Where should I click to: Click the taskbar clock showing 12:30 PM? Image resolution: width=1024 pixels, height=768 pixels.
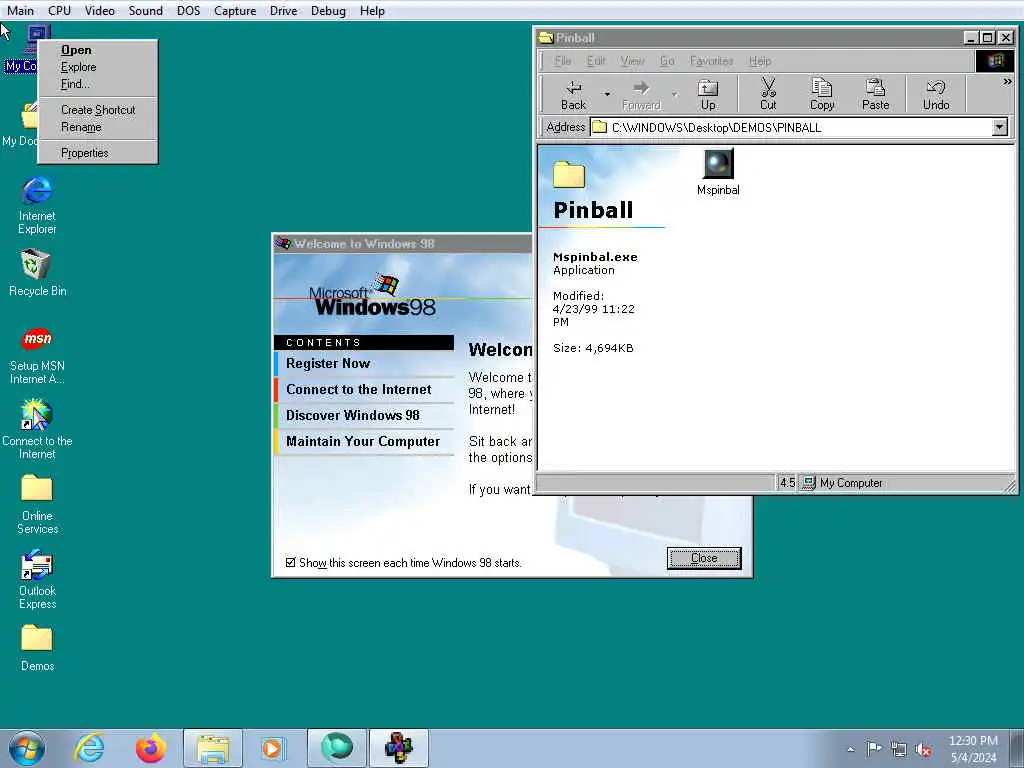pos(973,749)
